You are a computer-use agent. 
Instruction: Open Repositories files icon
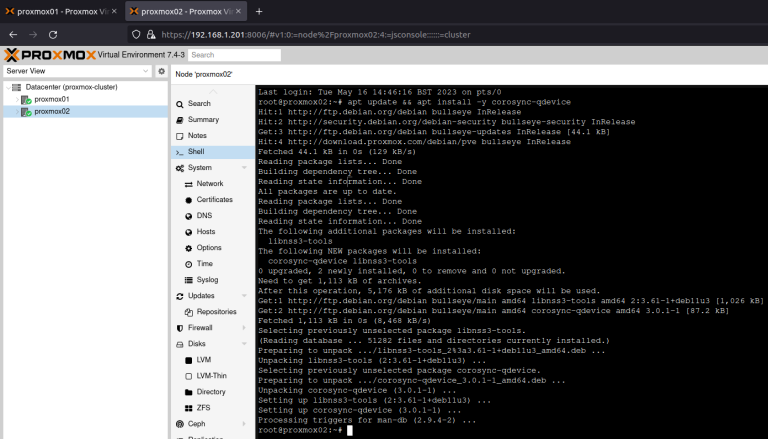[x=189, y=312]
